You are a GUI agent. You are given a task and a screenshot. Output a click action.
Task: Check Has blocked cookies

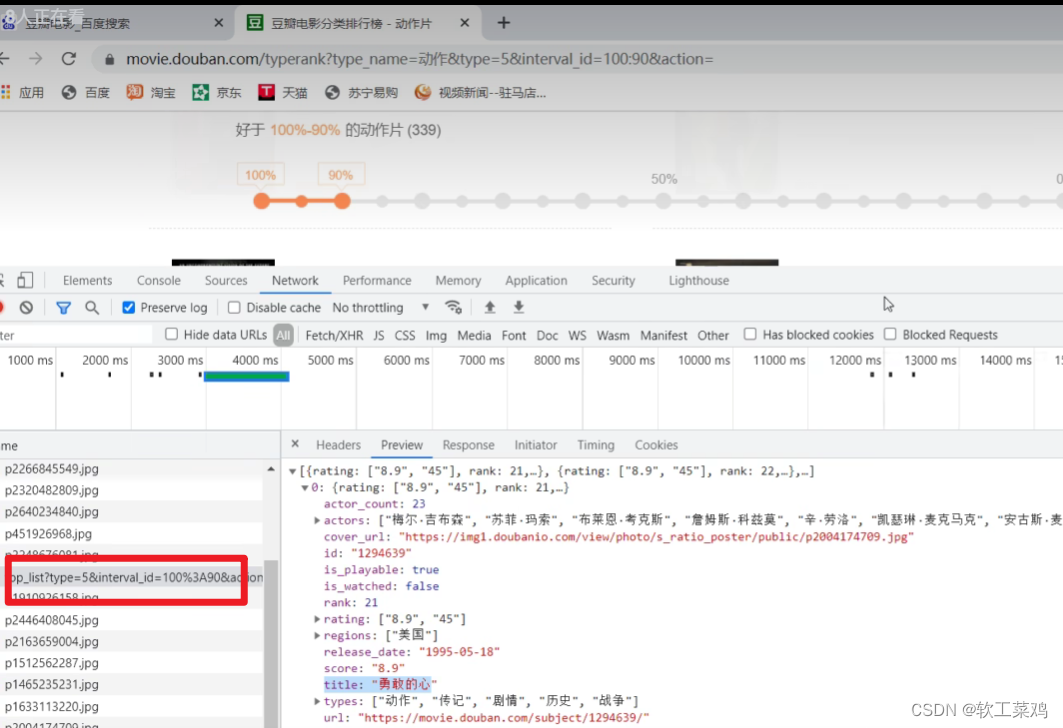tap(750, 333)
